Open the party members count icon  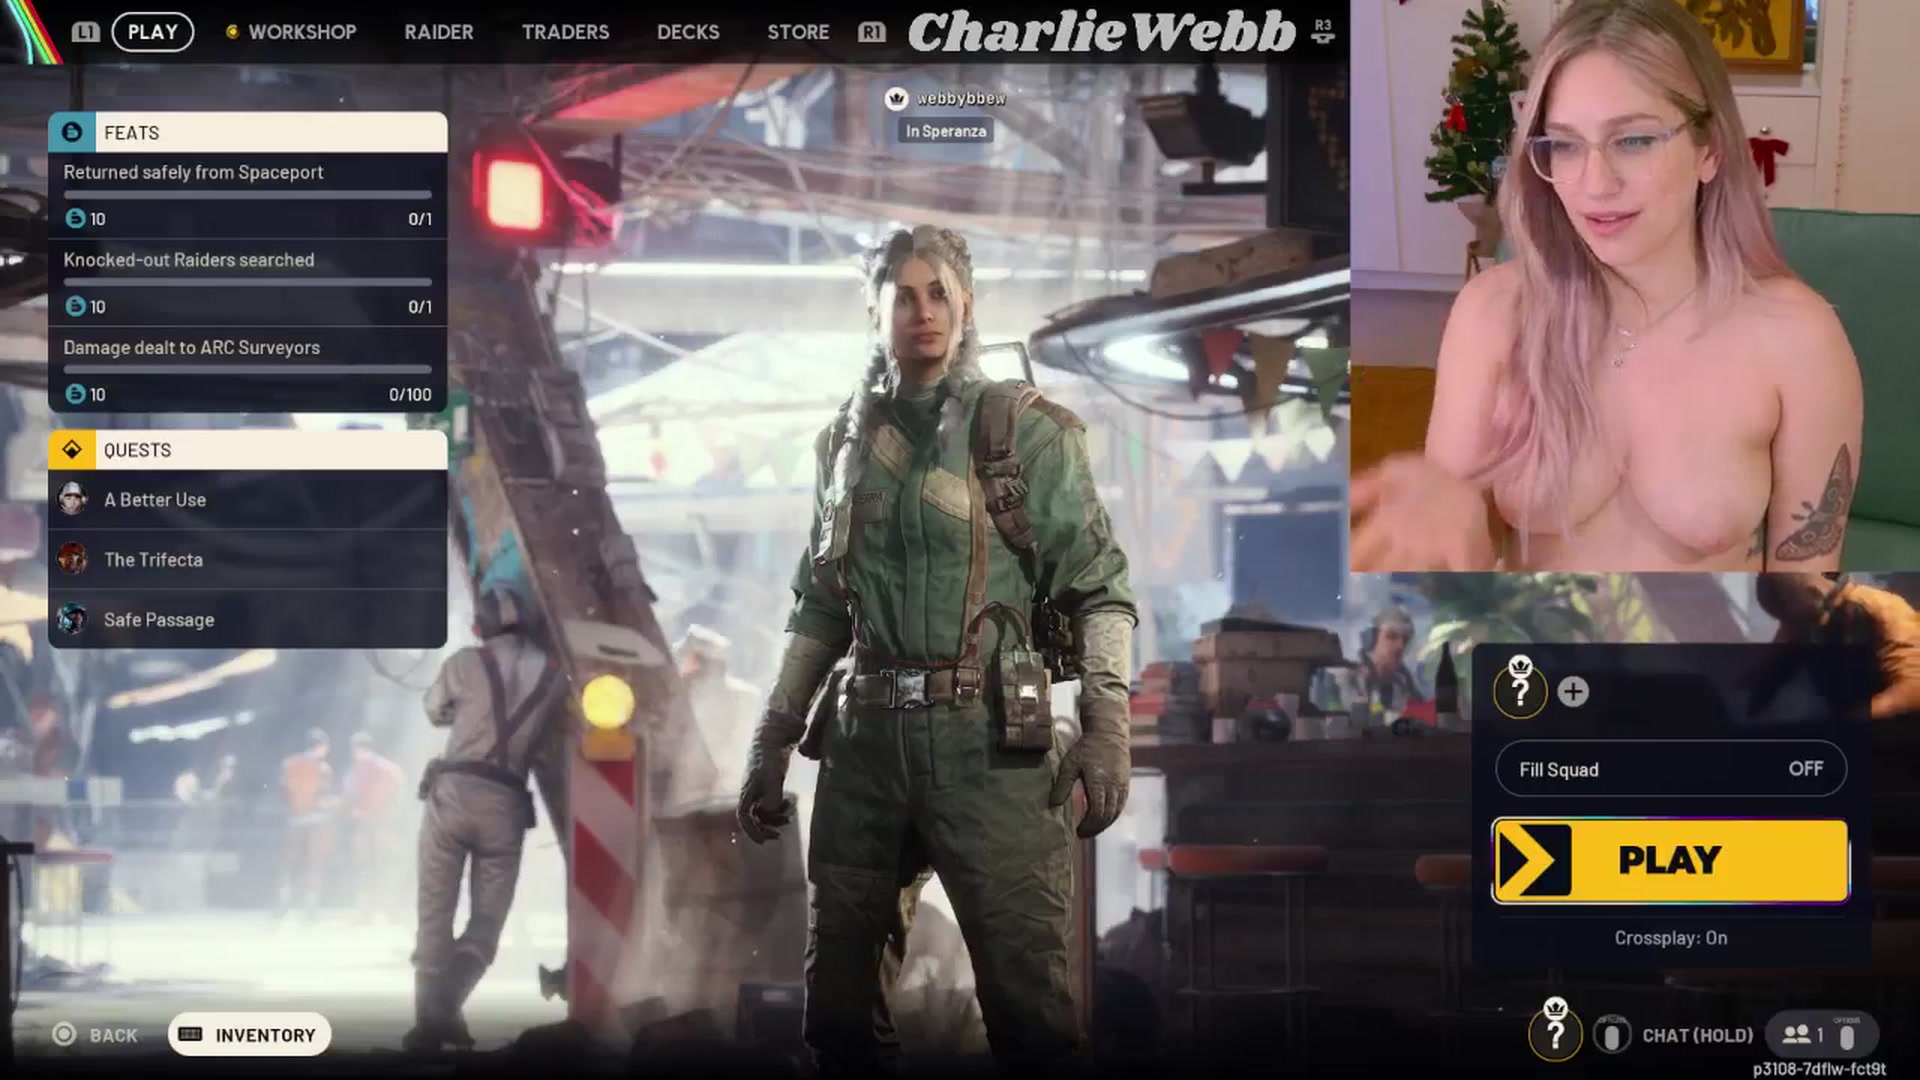[x=1804, y=1035]
